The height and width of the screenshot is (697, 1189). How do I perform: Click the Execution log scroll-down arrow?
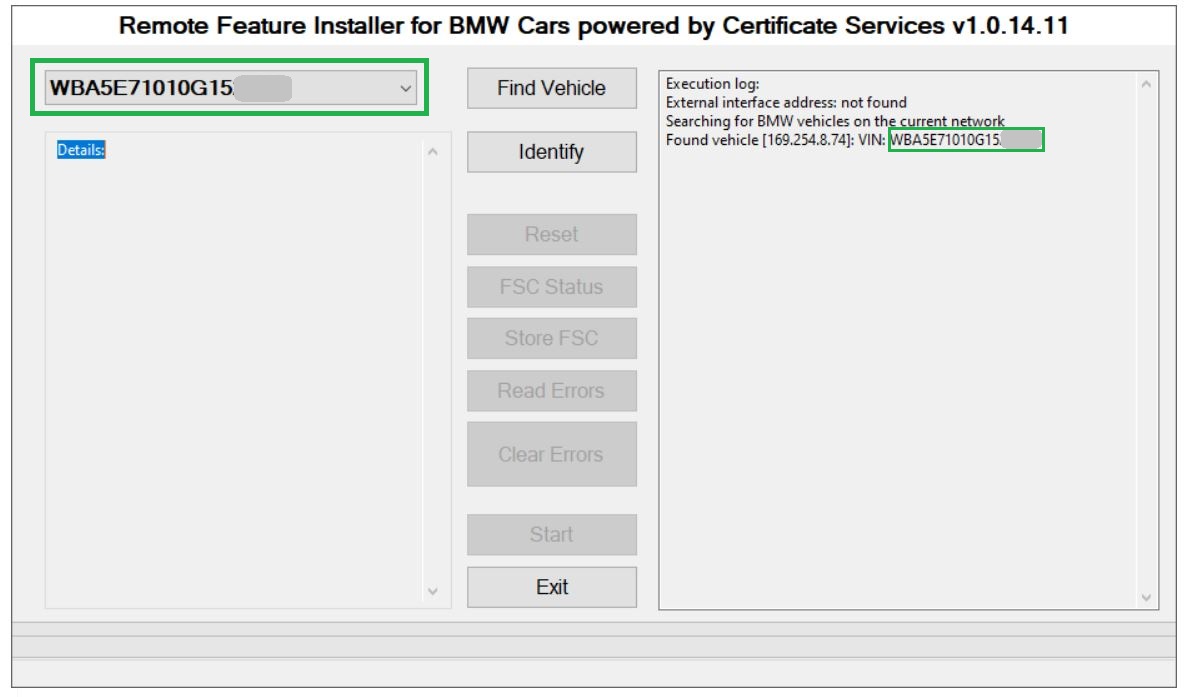coord(1146,597)
